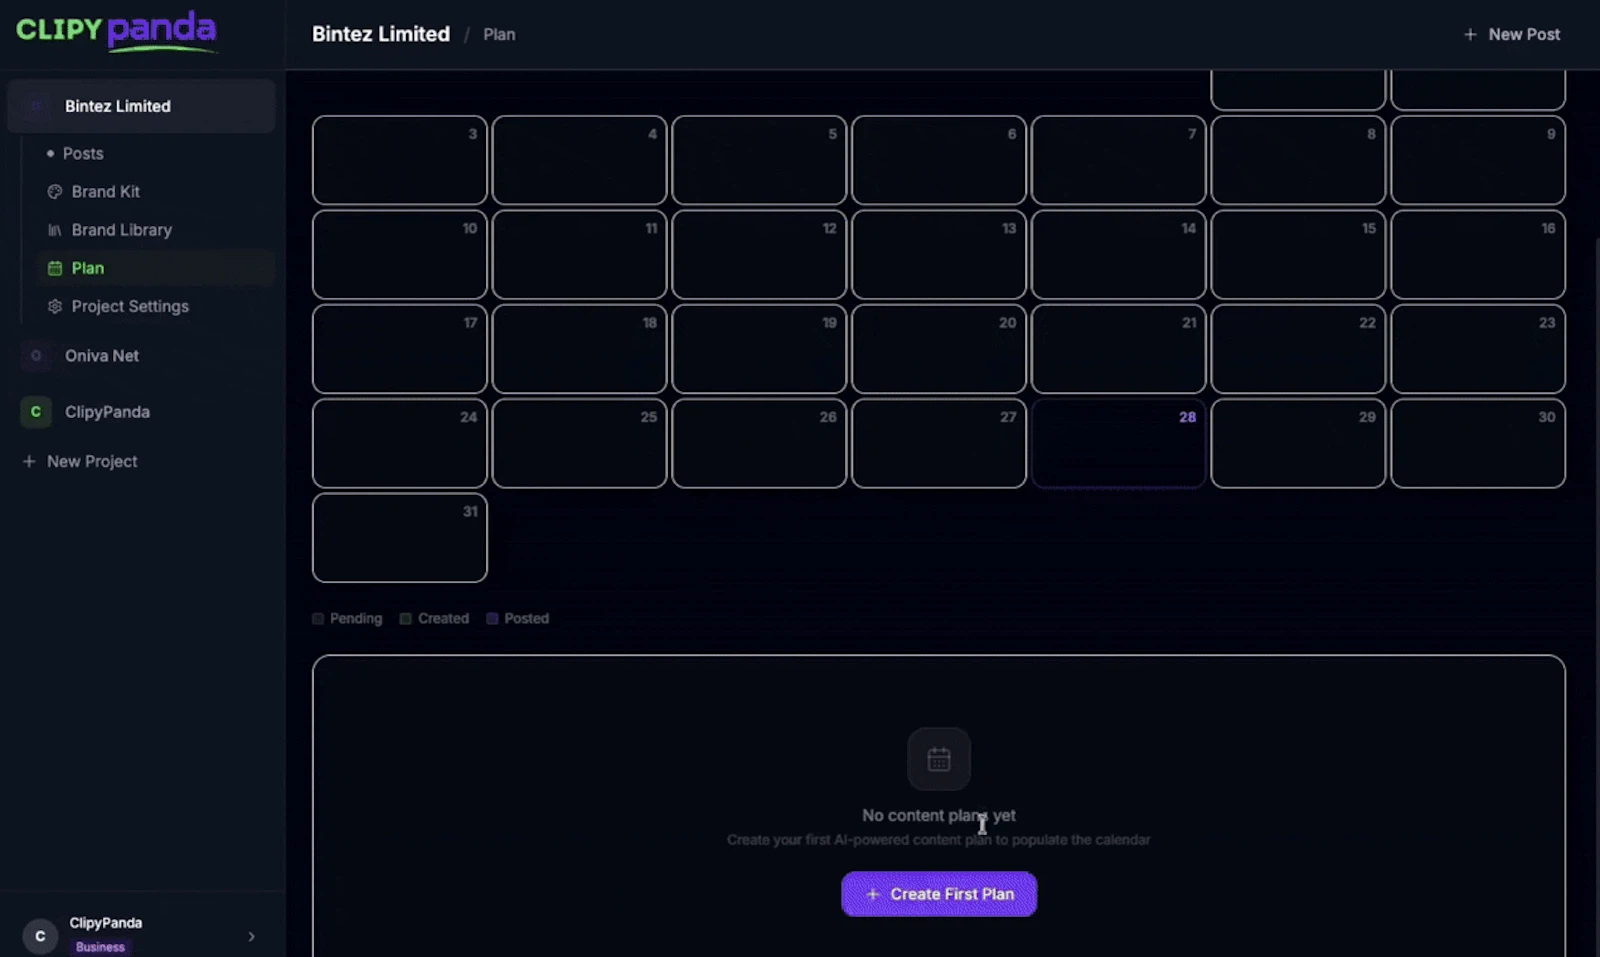The height and width of the screenshot is (957, 1600).
Task: Click the plus icon beside New Project
Action: pos(29,461)
